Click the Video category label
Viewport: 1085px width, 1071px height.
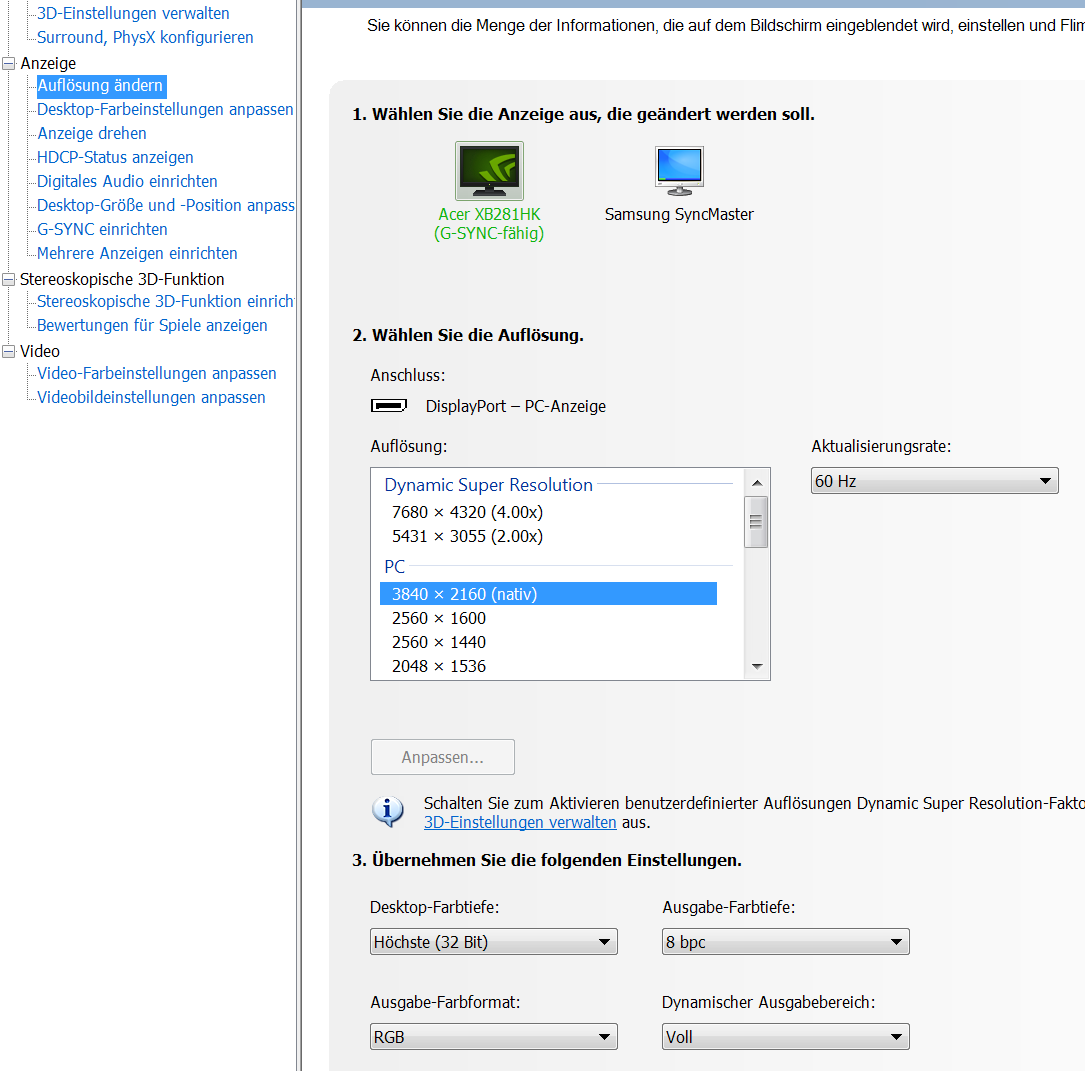tap(40, 351)
